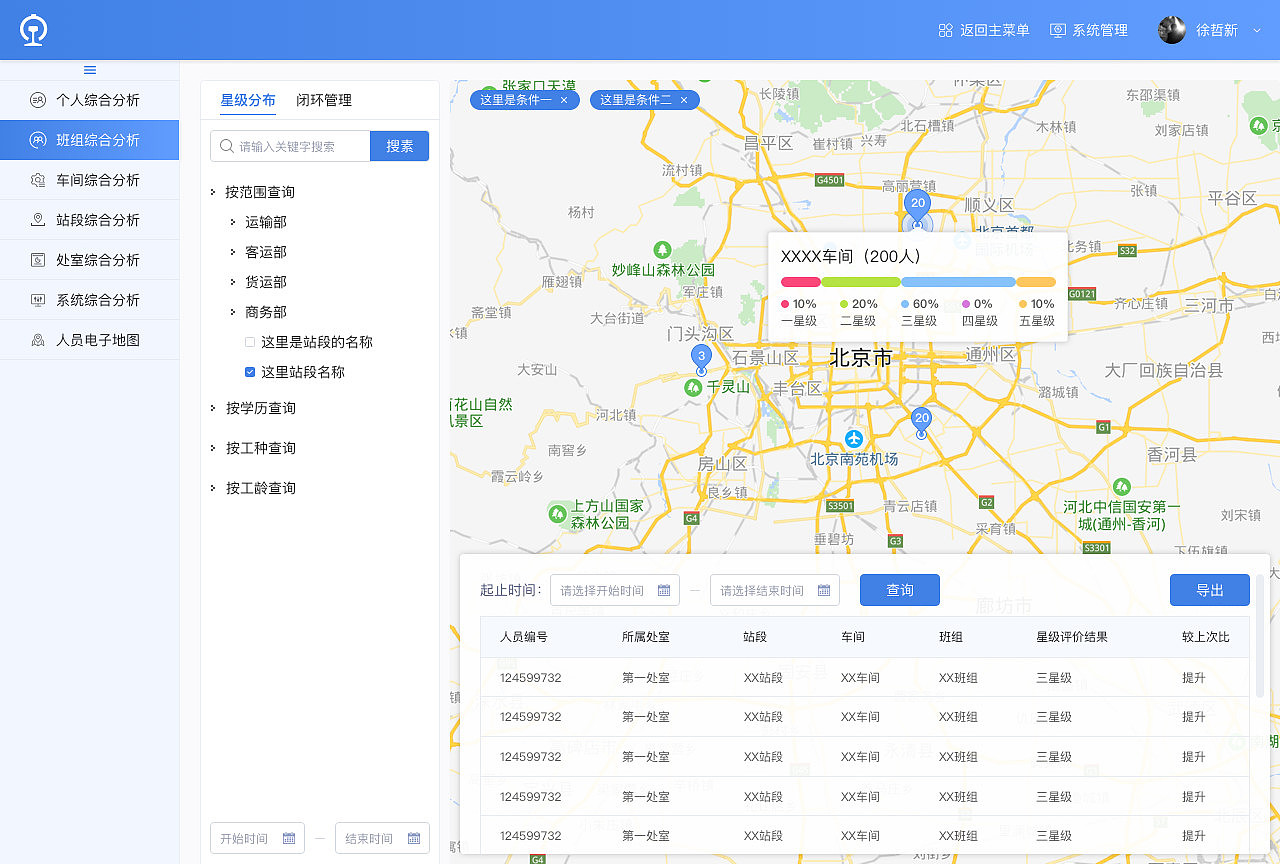Open the user dropdown next to 徐哲新
Screen dimensions: 1280x864
click(1257, 30)
